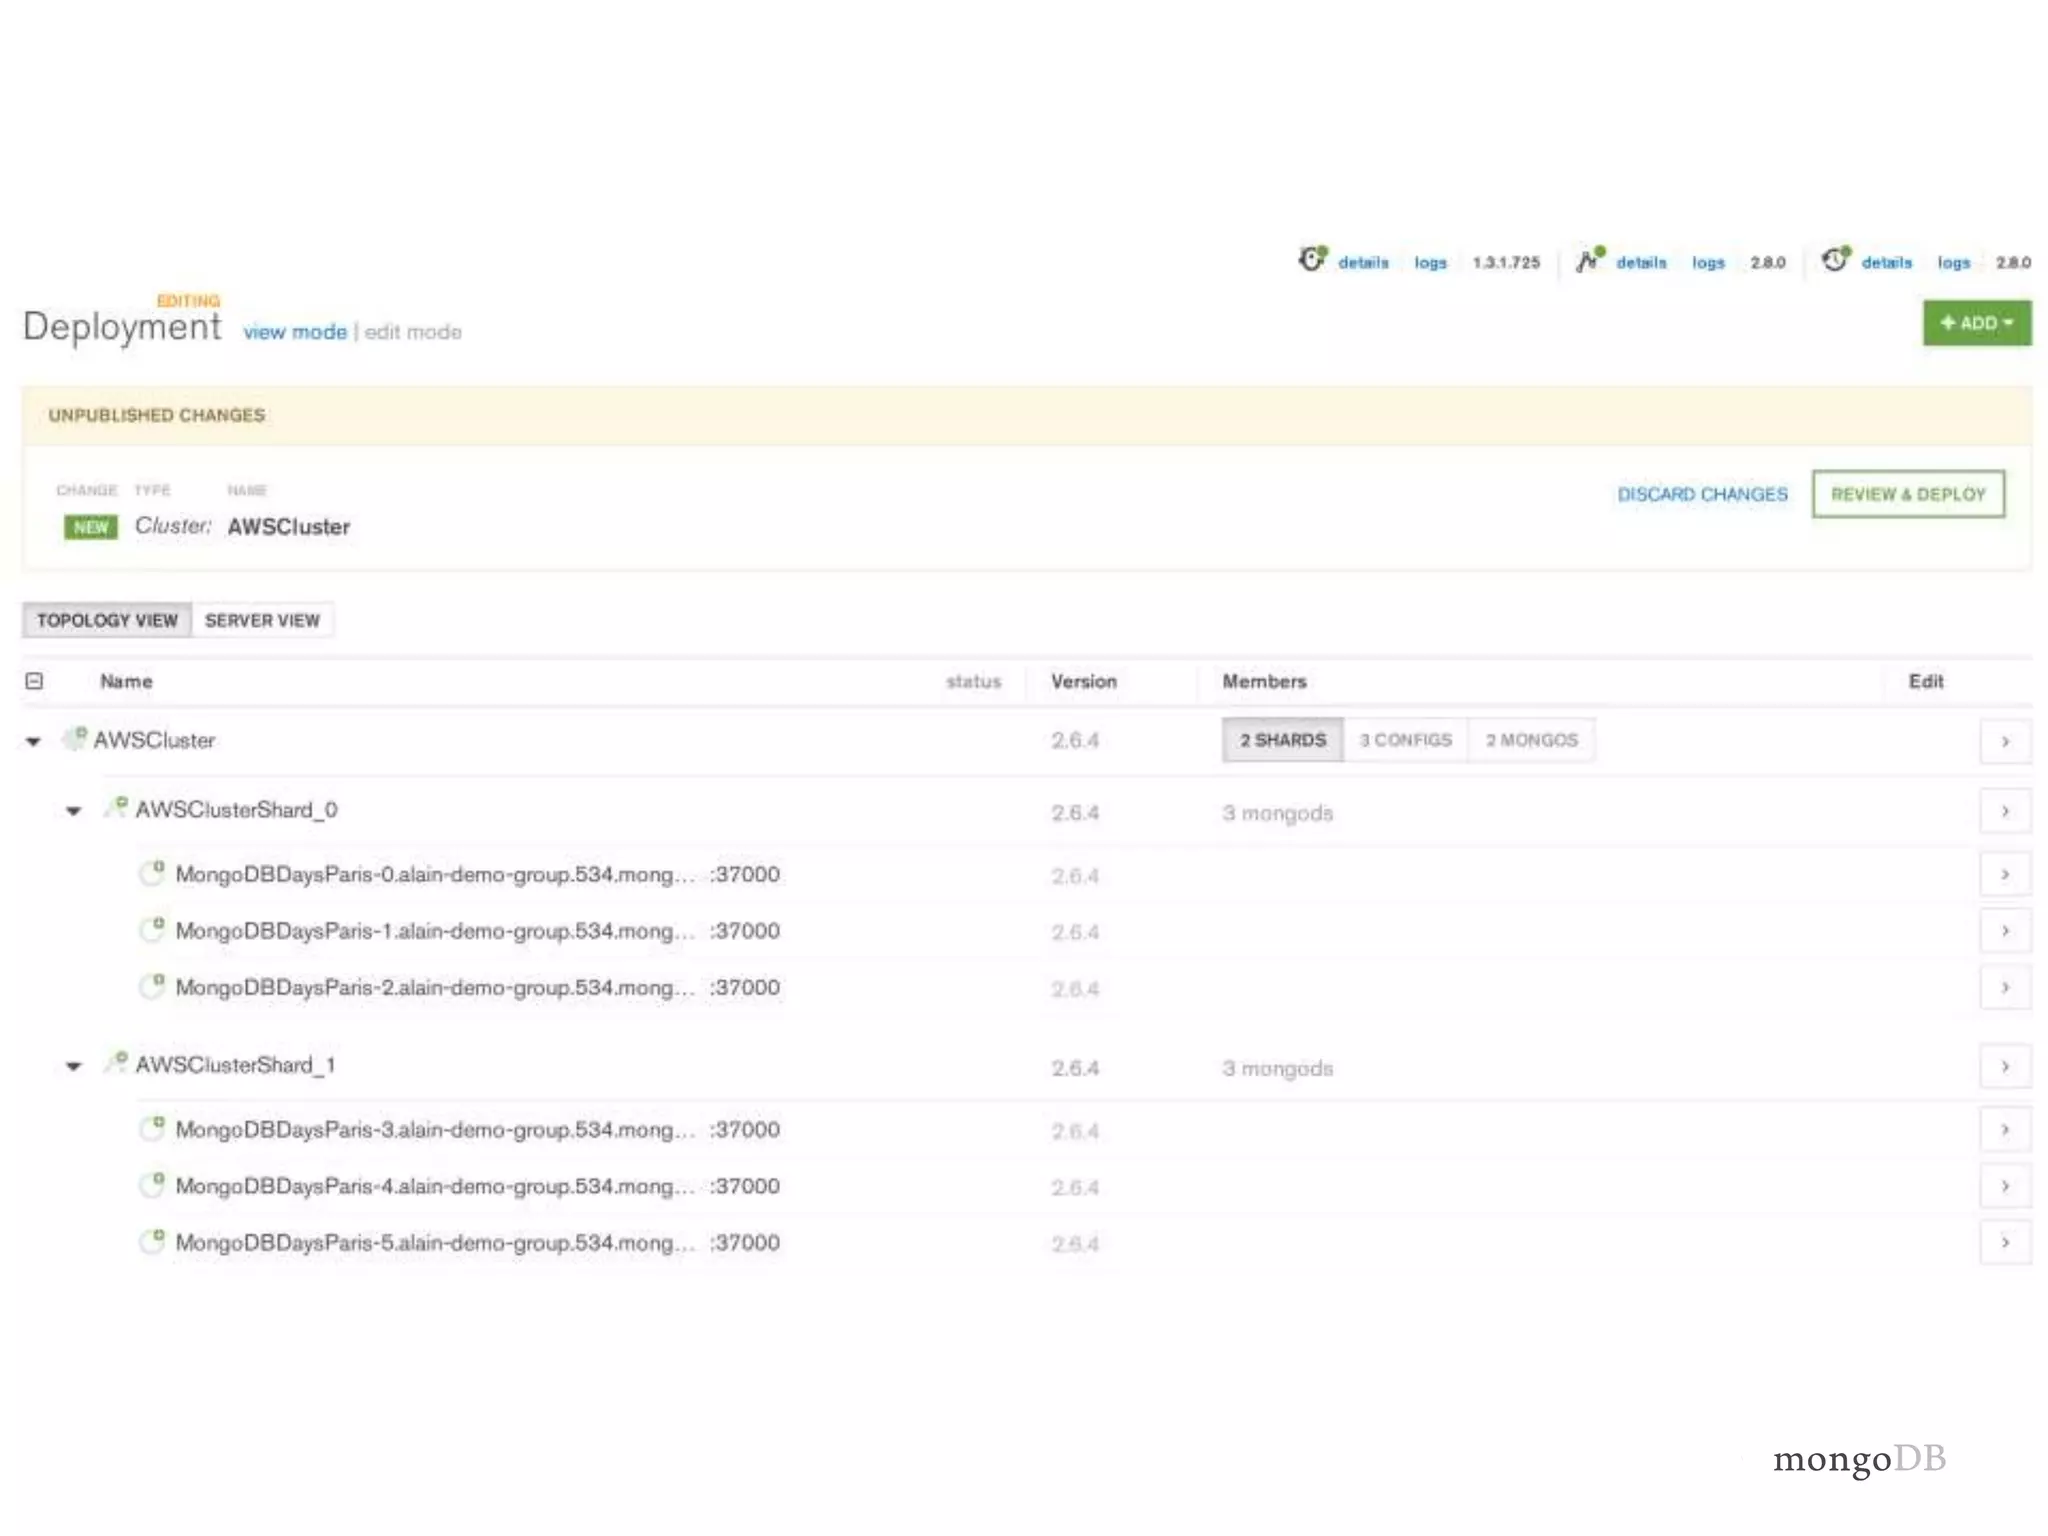Switch to edit mode

413,332
